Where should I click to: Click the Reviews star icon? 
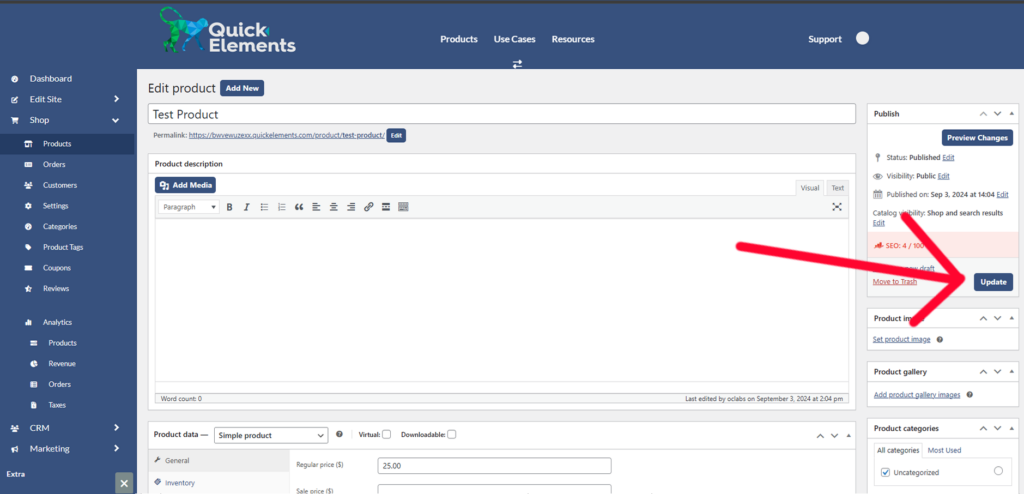(x=28, y=289)
